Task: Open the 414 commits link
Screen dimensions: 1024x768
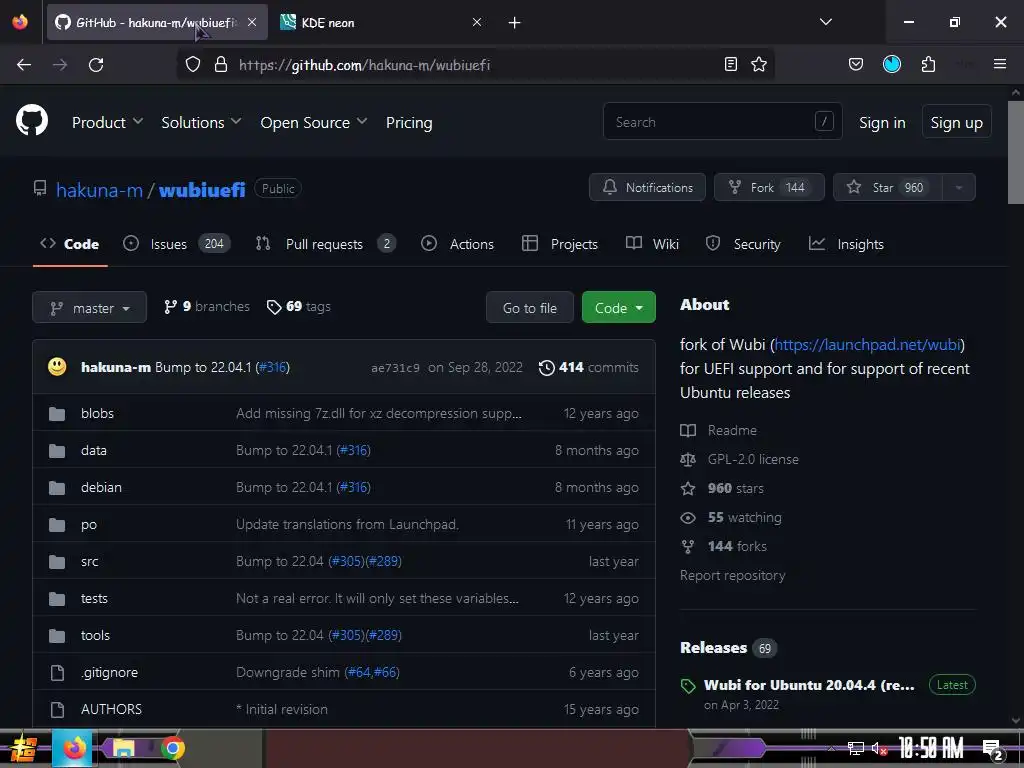Action: click(x=588, y=367)
